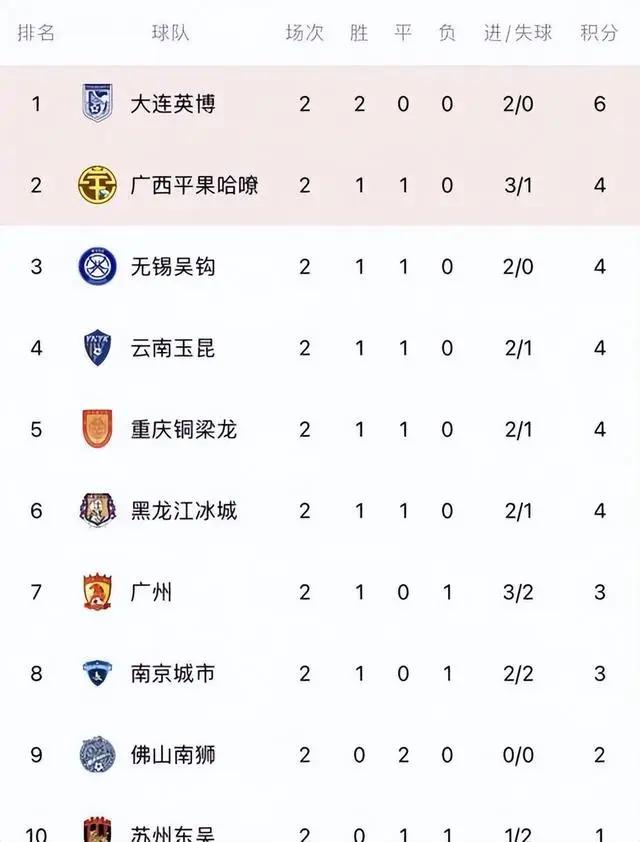Tap the 云南玉昆 shield badge
Viewport: 640px width, 842px height.
coord(97,348)
